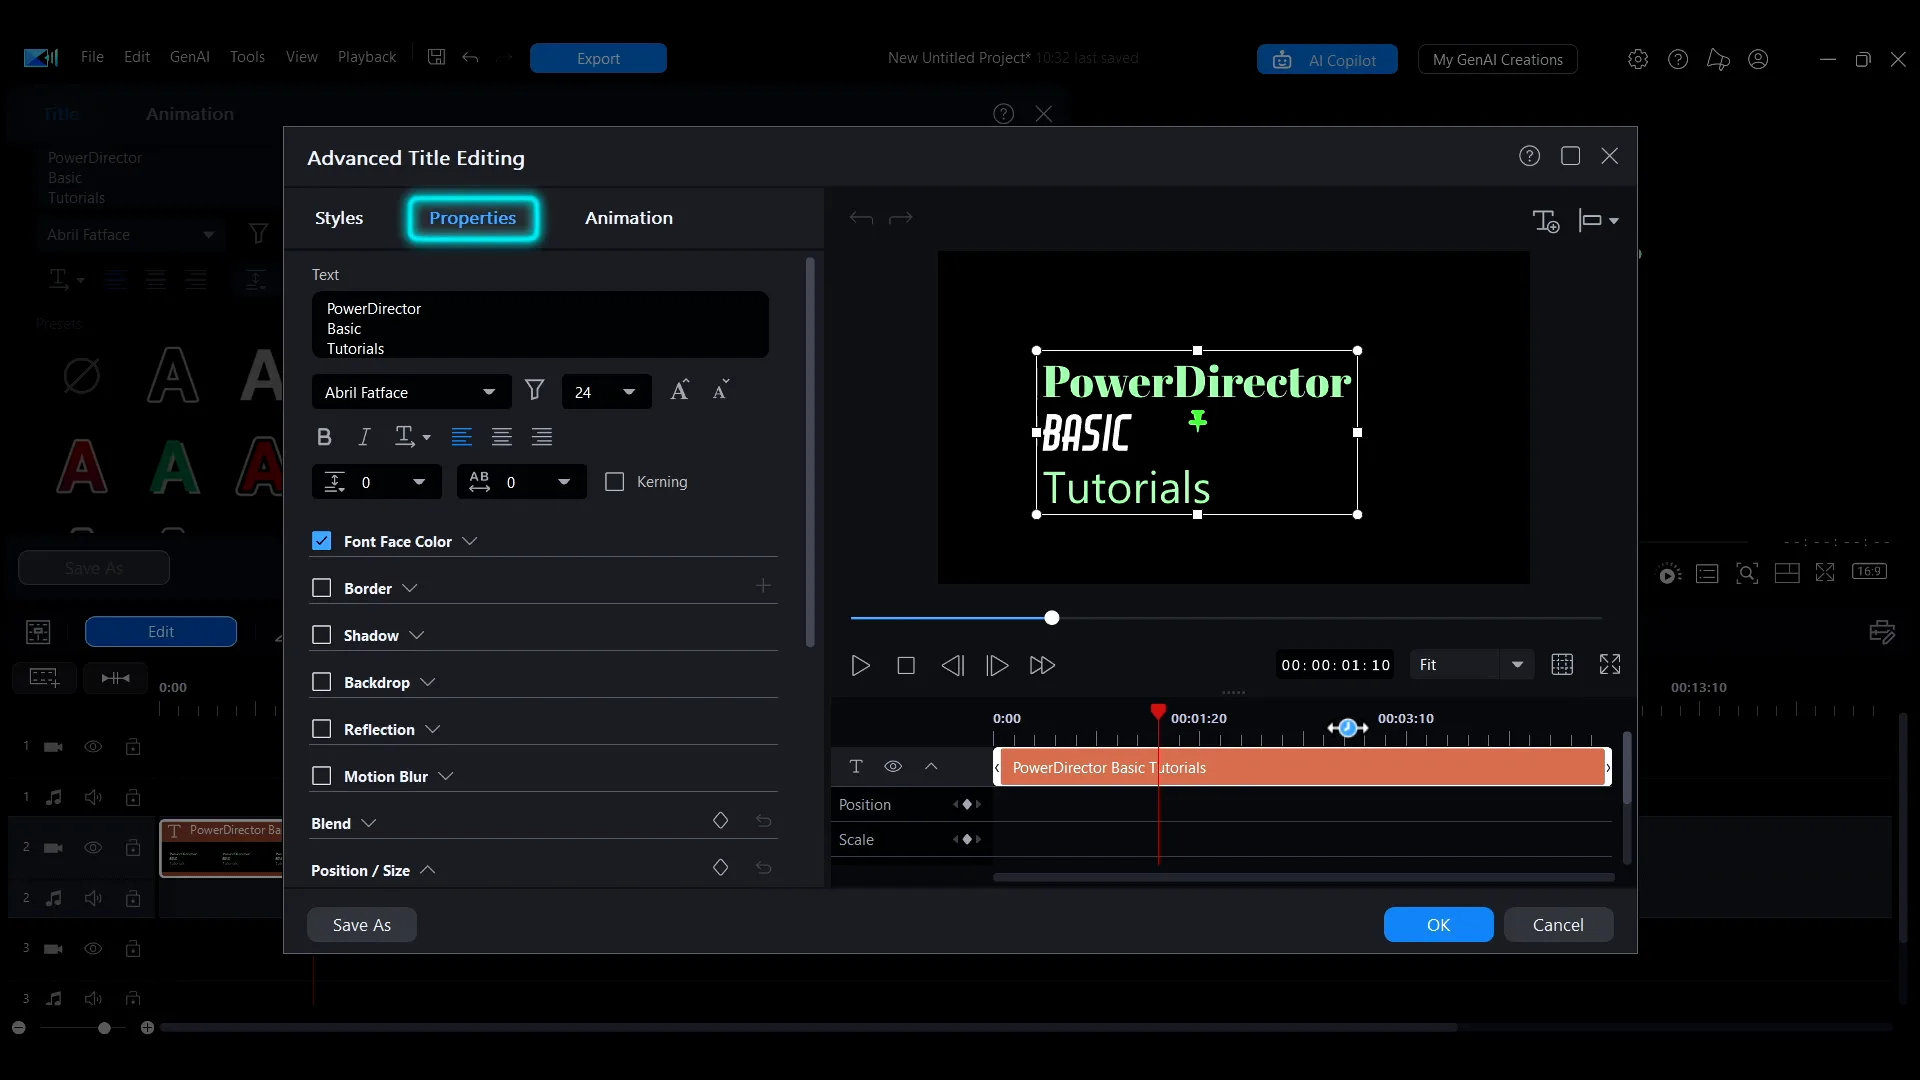Switch to the Animation tab in dialog

[x=629, y=218]
